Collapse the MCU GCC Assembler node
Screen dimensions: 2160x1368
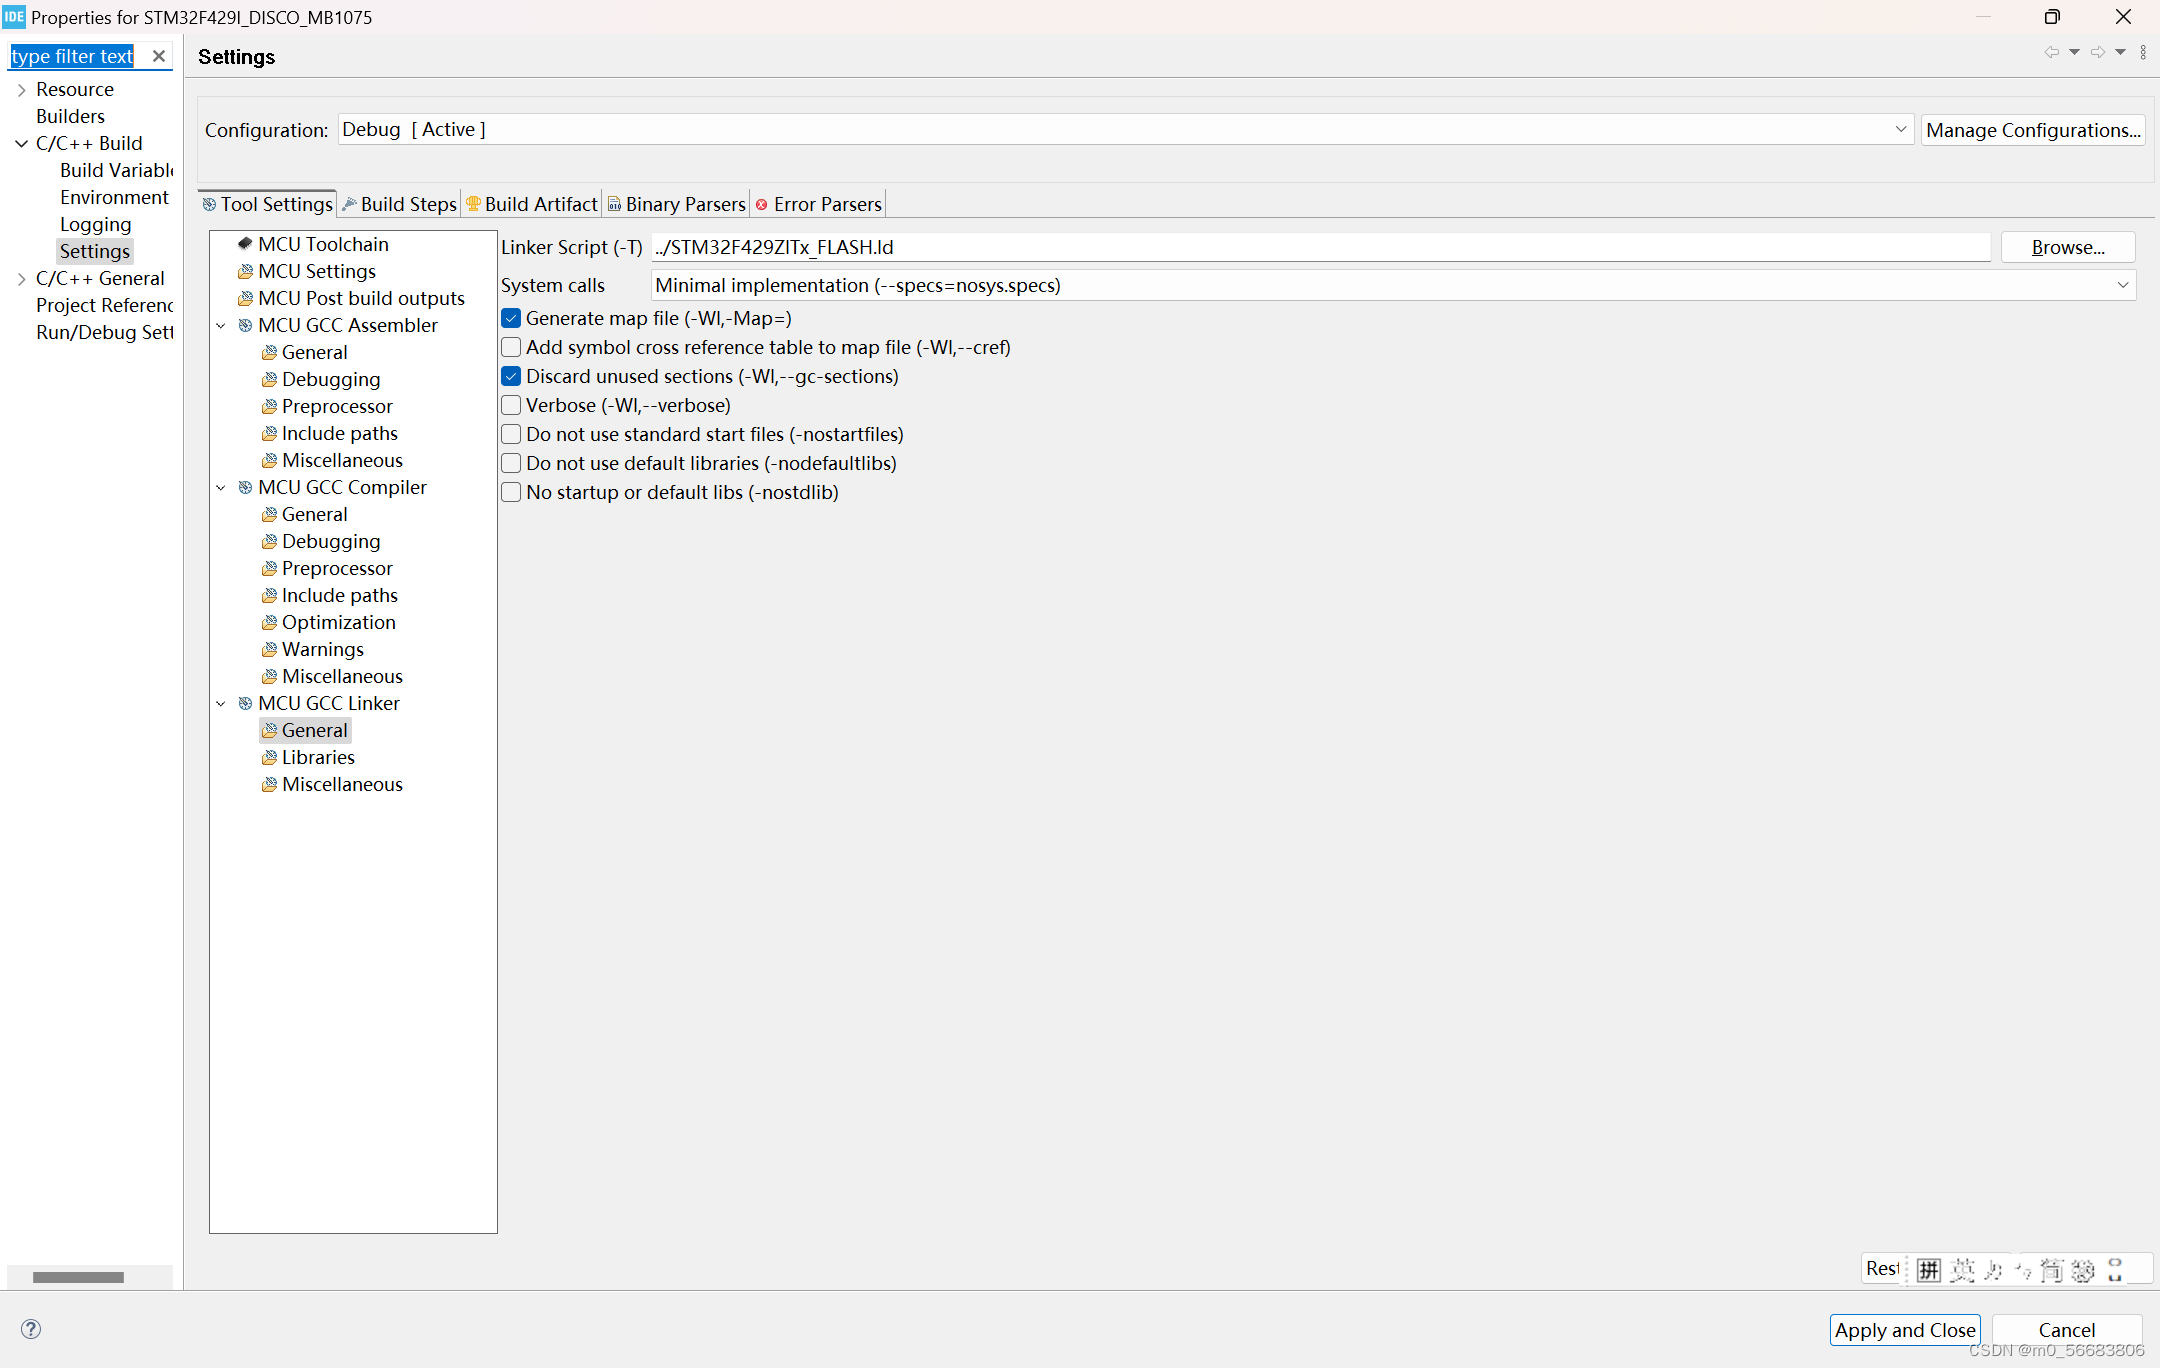click(x=221, y=326)
